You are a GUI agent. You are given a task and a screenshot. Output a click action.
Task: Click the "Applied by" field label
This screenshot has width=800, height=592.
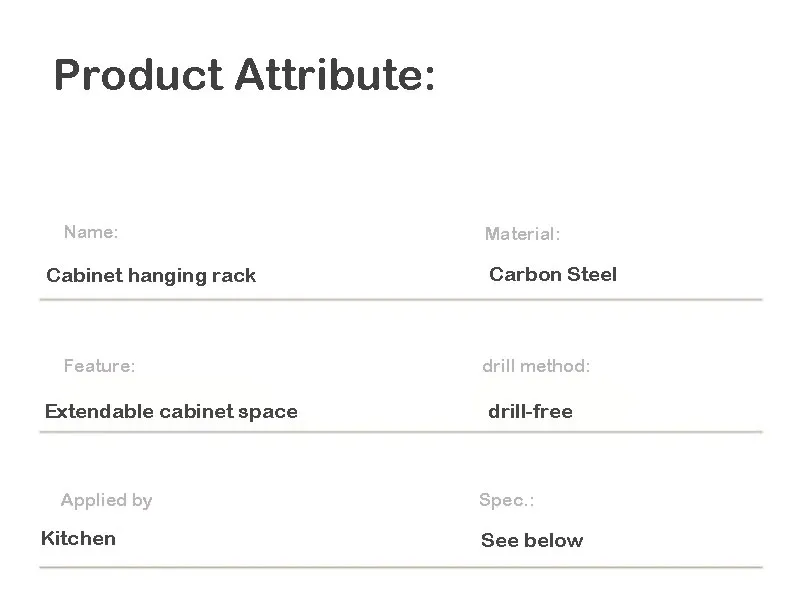(106, 500)
